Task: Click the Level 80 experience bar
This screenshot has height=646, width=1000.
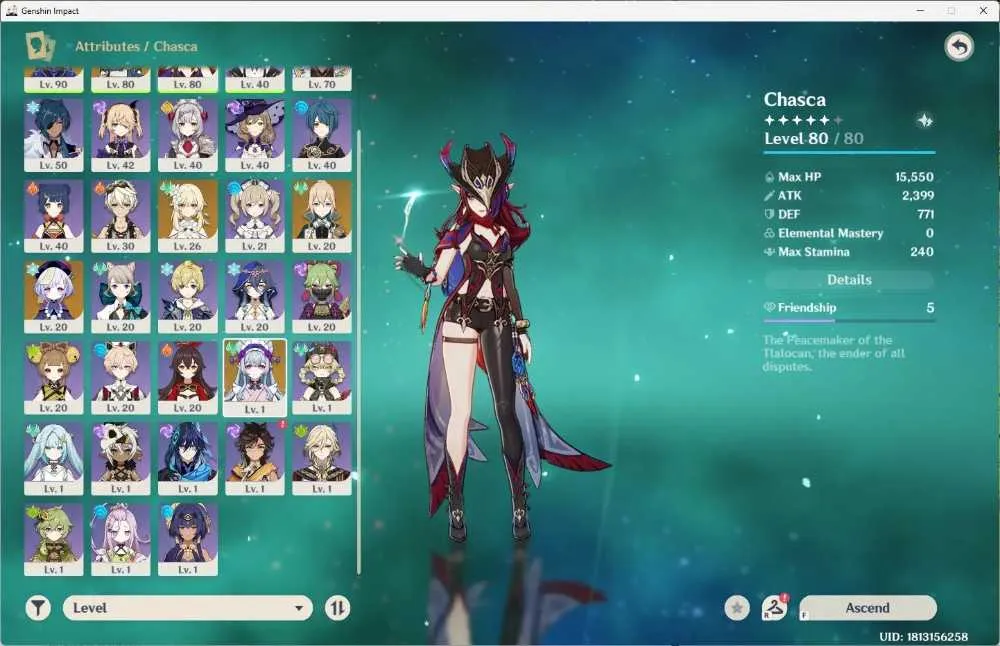Action: (x=849, y=152)
